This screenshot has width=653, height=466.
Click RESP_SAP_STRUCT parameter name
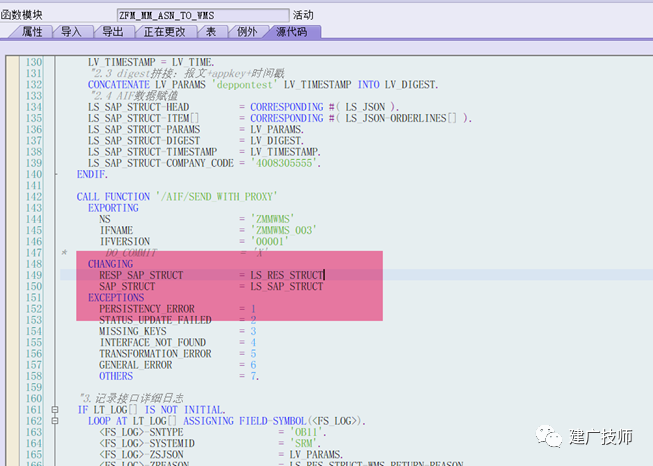(141, 275)
